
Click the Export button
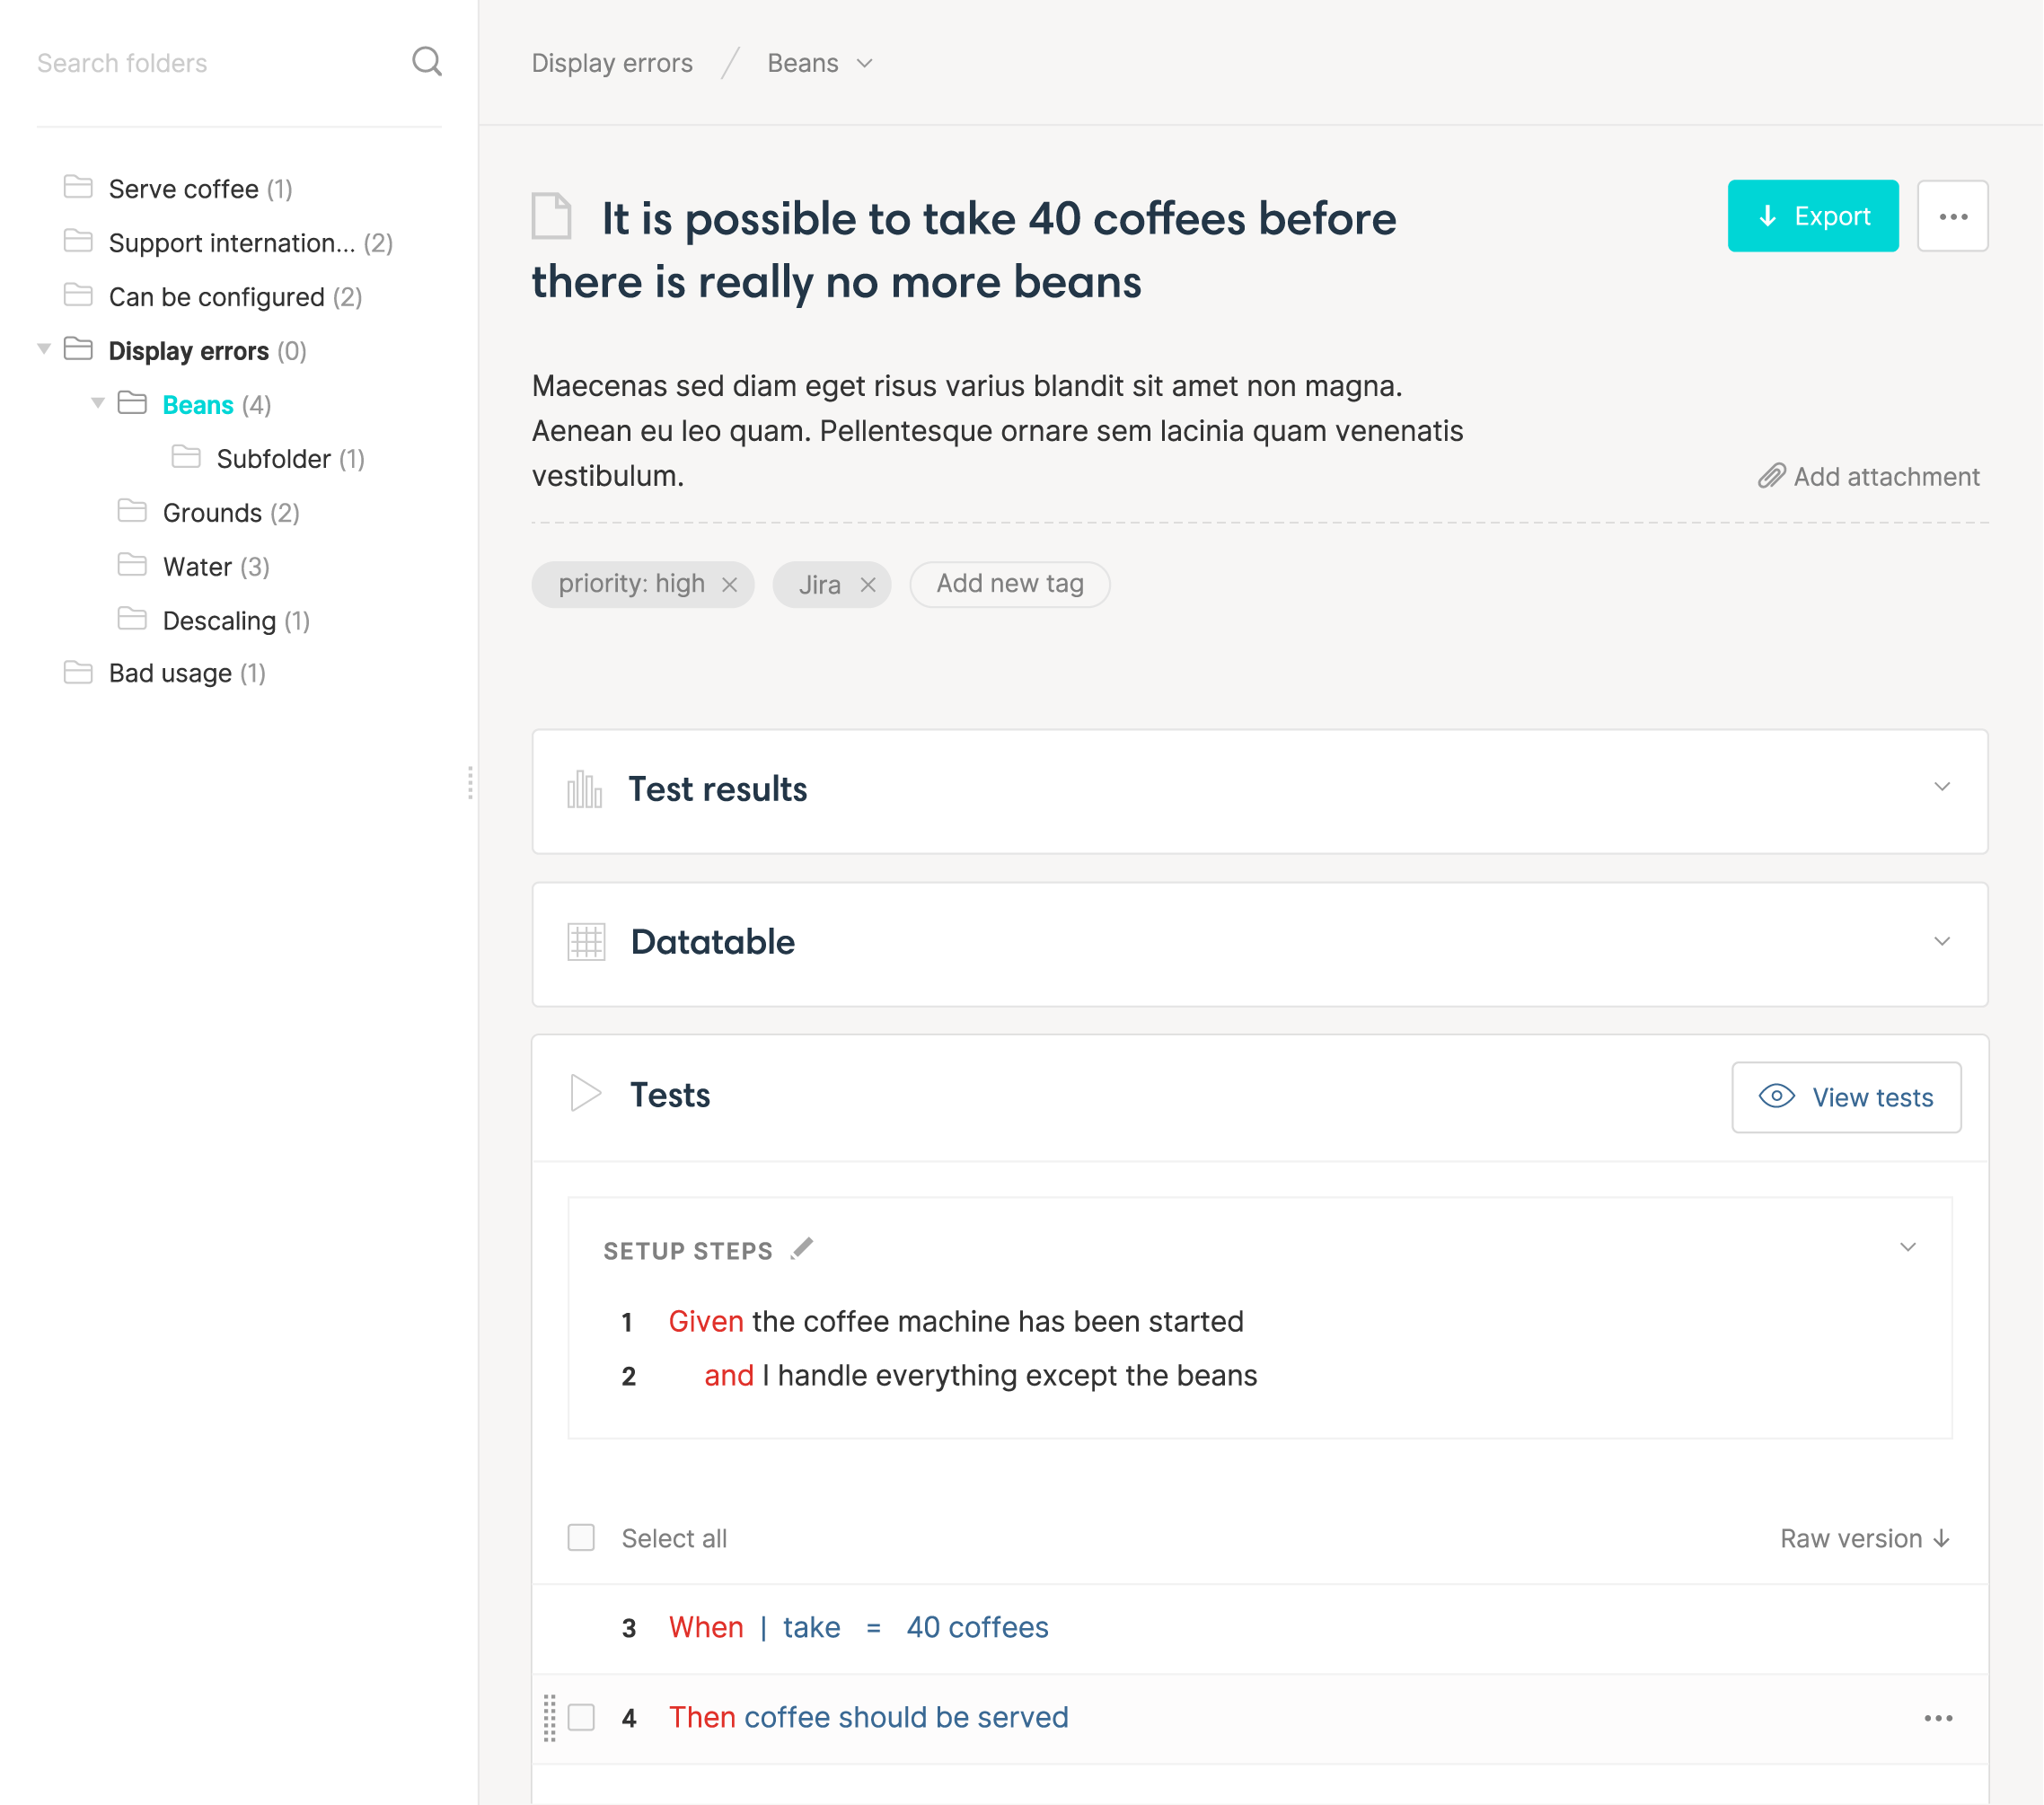(1813, 216)
